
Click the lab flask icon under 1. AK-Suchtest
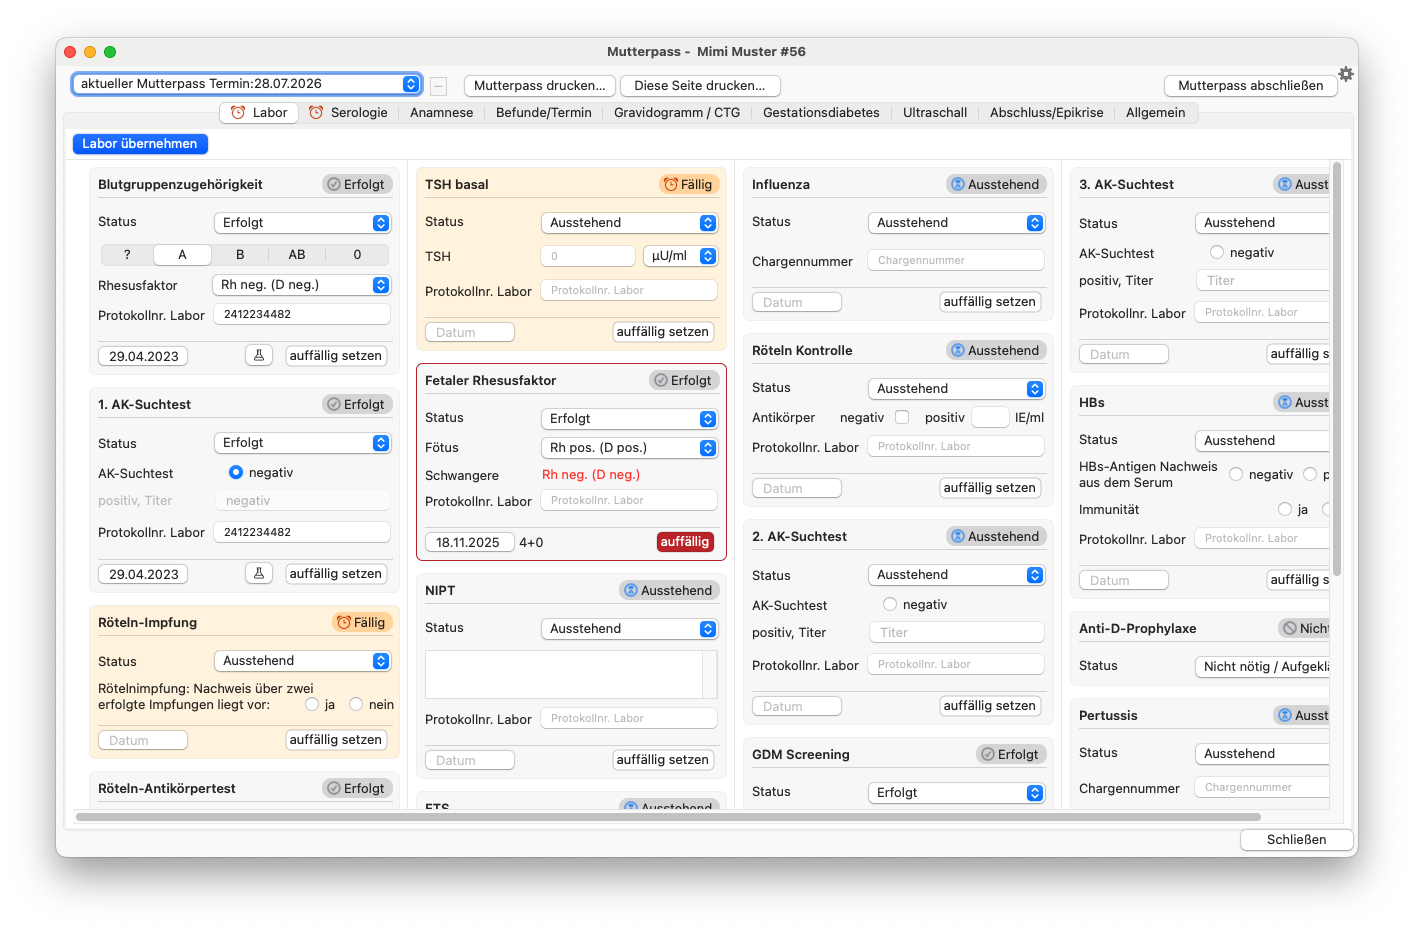click(x=259, y=573)
